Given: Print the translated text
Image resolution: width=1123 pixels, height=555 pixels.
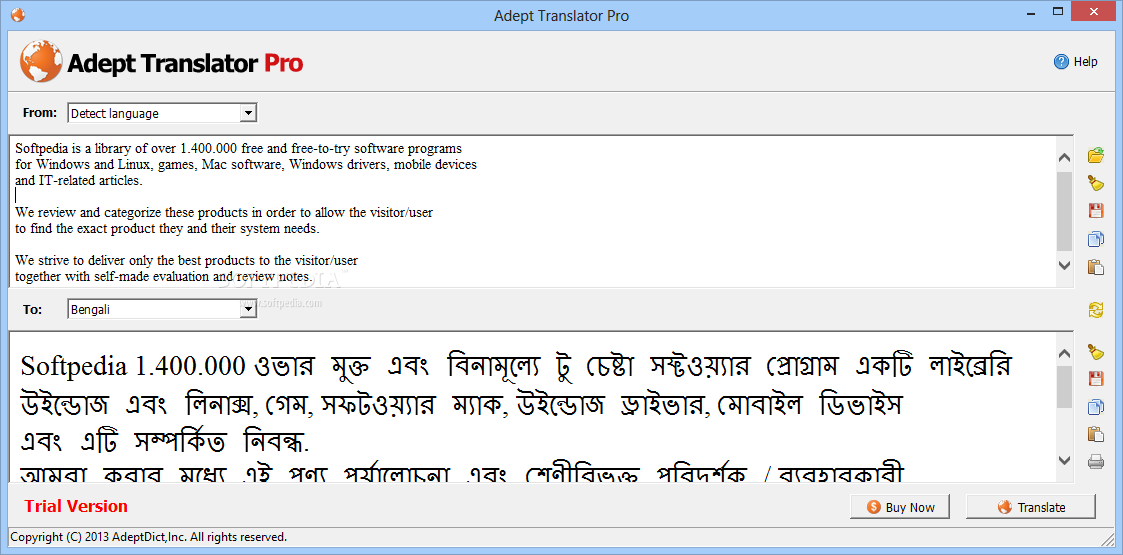Looking at the screenshot, I should tap(1096, 462).
